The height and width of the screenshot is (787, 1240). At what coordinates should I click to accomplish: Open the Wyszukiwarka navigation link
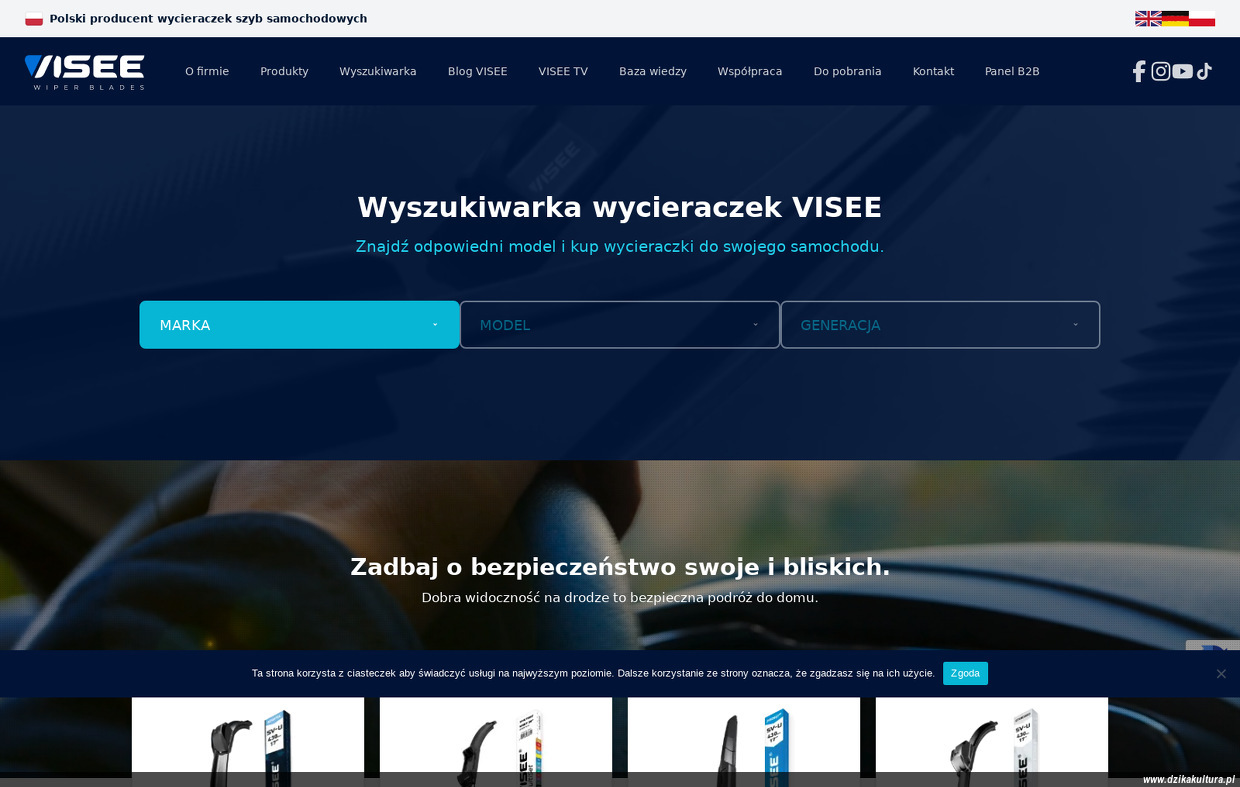click(377, 71)
